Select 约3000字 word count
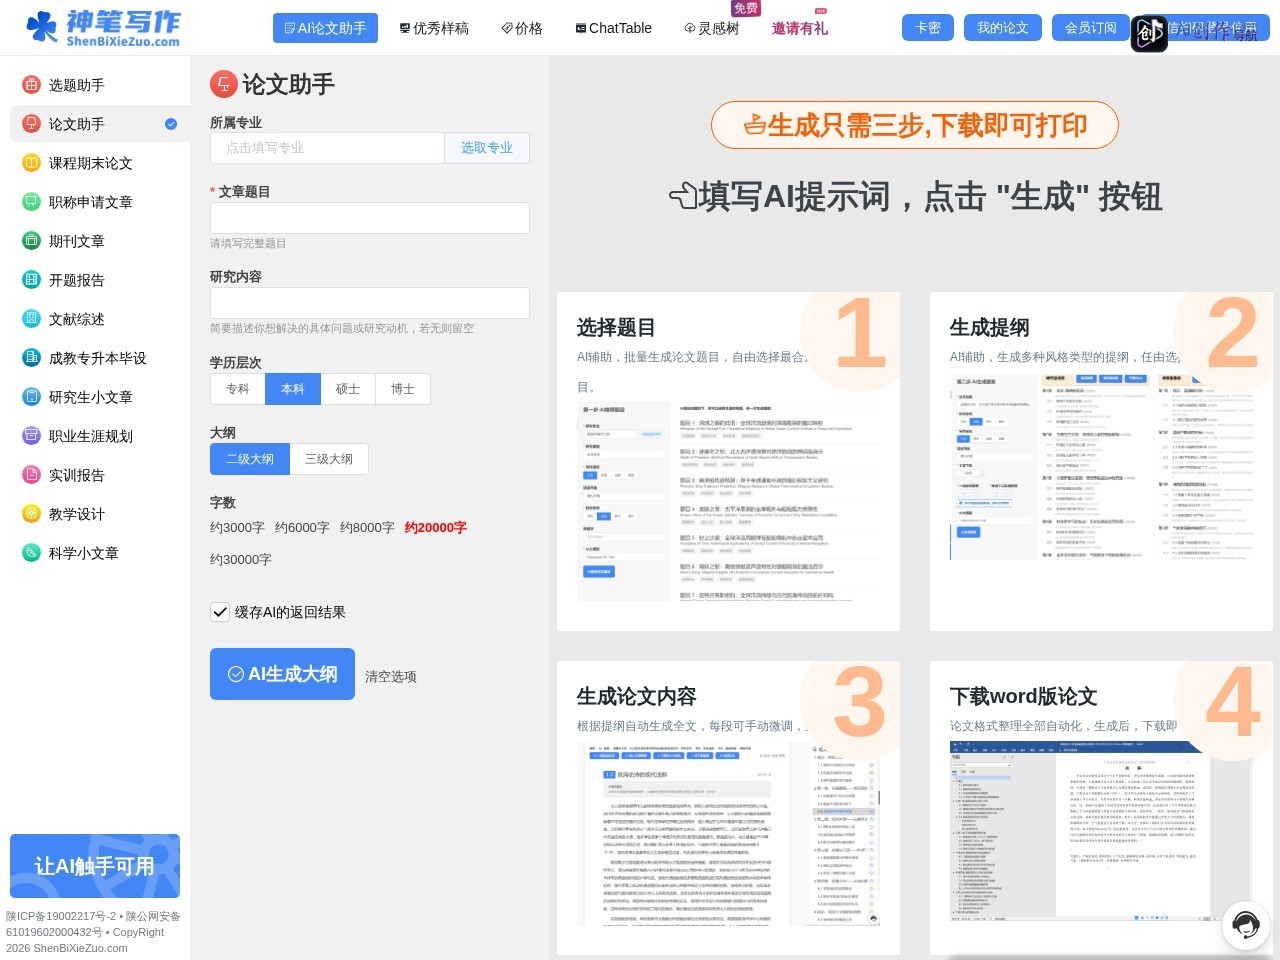The image size is (1280, 960). coord(237,527)
